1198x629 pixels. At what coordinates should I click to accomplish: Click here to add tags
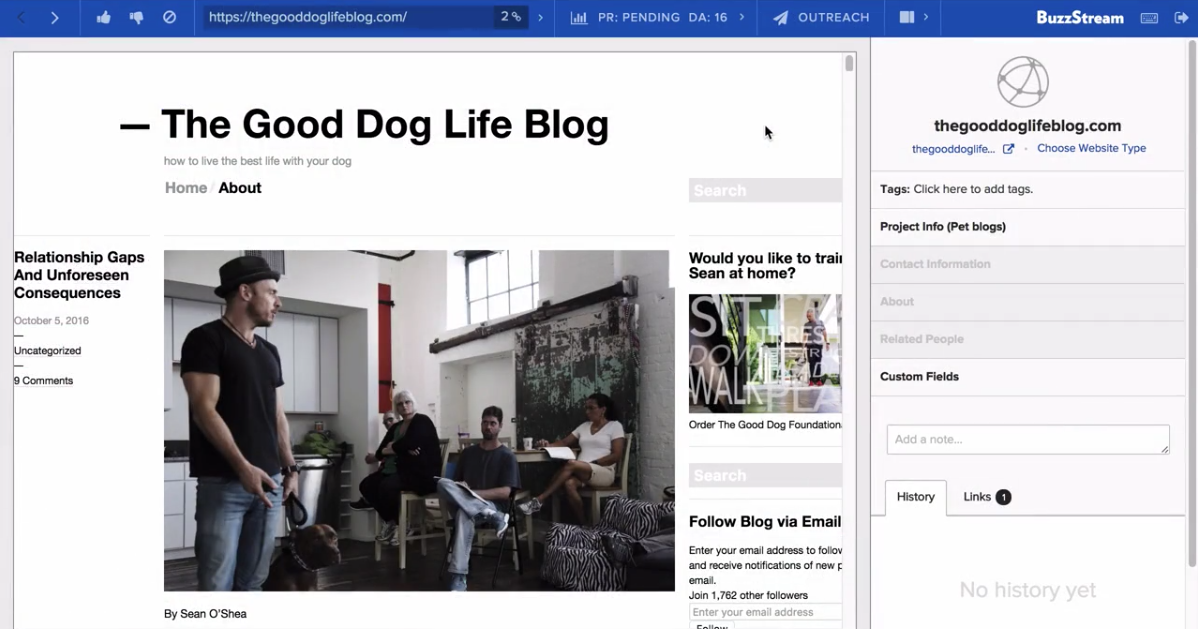click(x=973, y=189)
